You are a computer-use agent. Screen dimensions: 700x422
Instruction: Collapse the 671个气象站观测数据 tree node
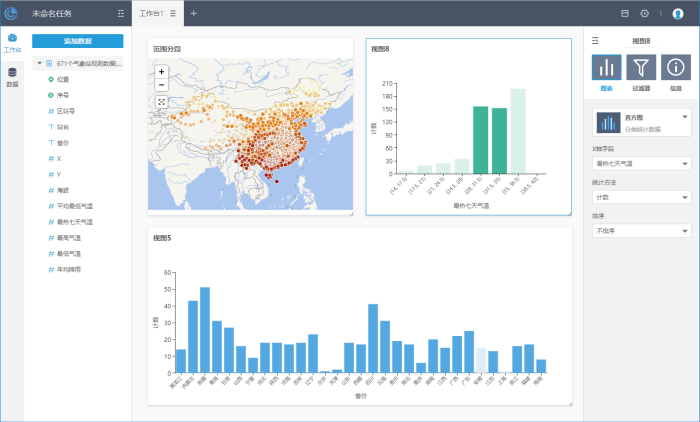pyautogui.click(x=39, y=63)
